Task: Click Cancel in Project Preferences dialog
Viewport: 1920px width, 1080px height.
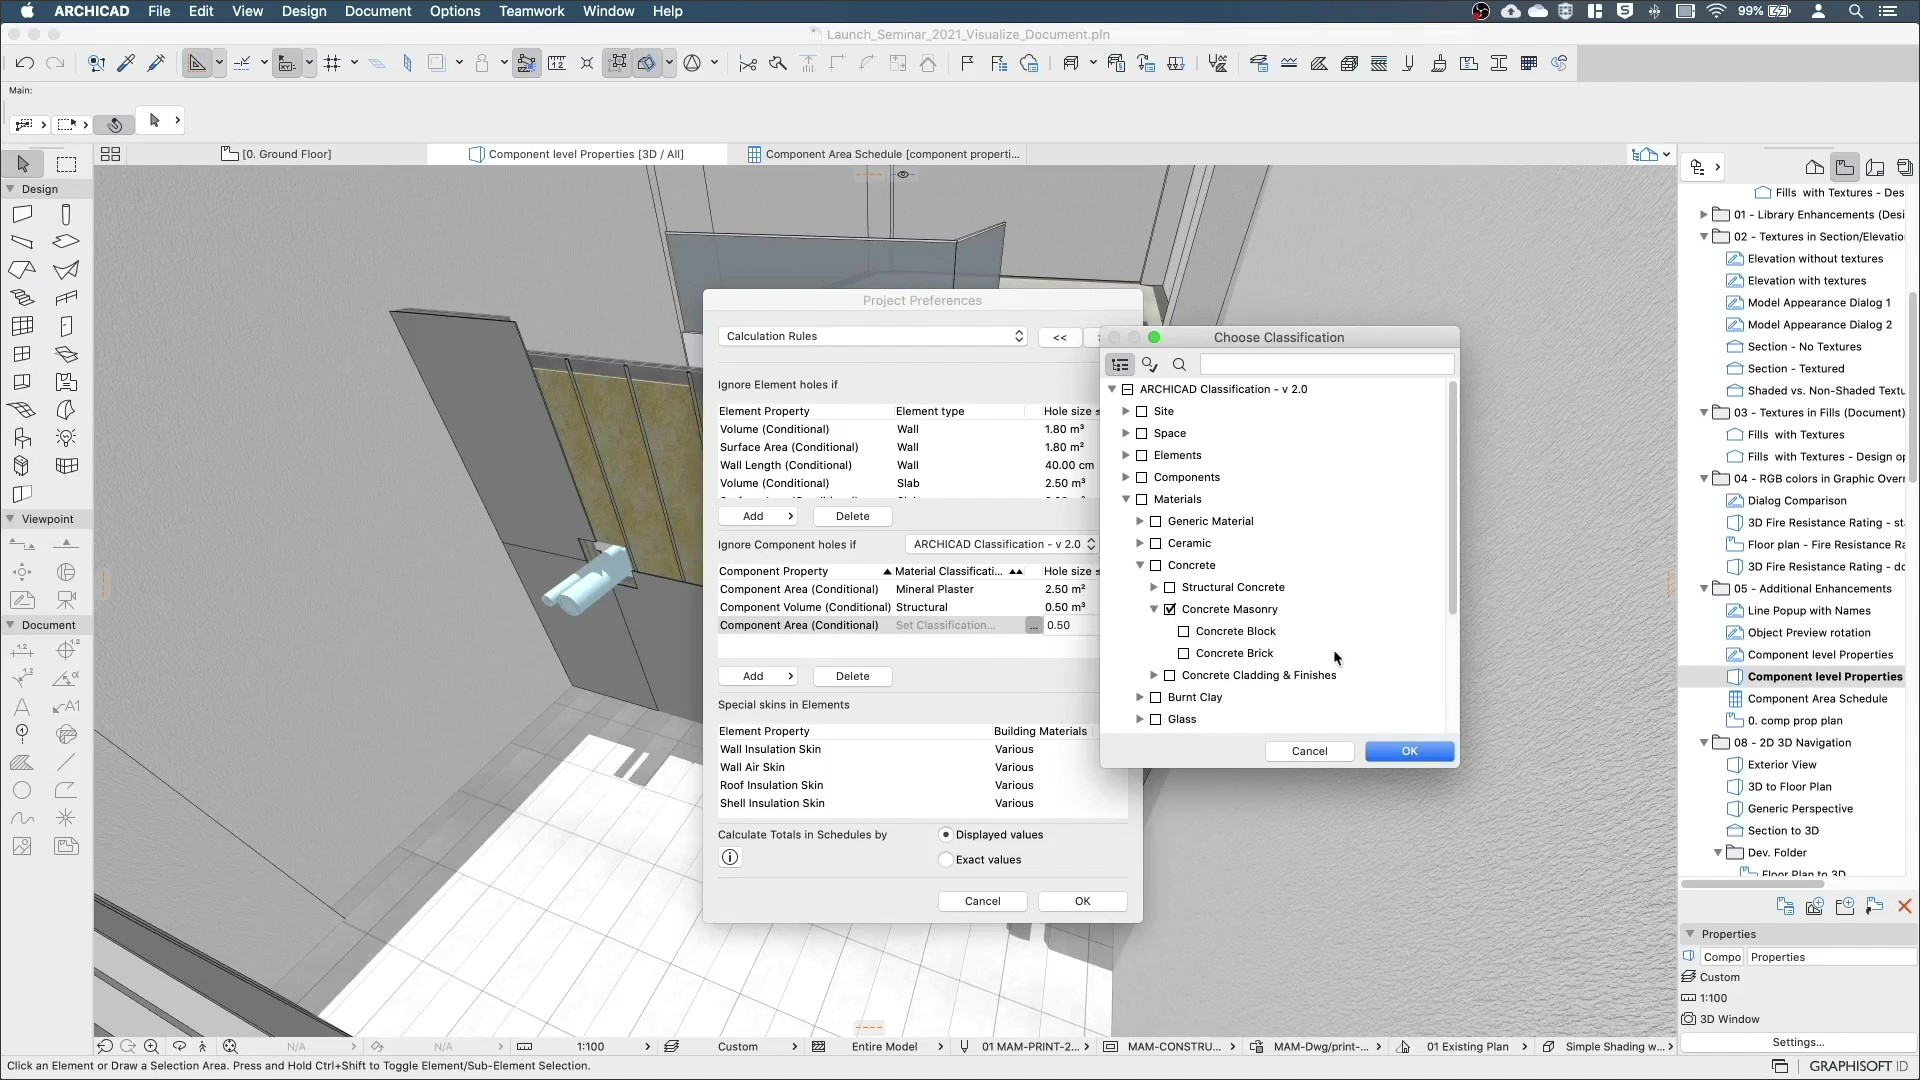Action: click(982, 901)
